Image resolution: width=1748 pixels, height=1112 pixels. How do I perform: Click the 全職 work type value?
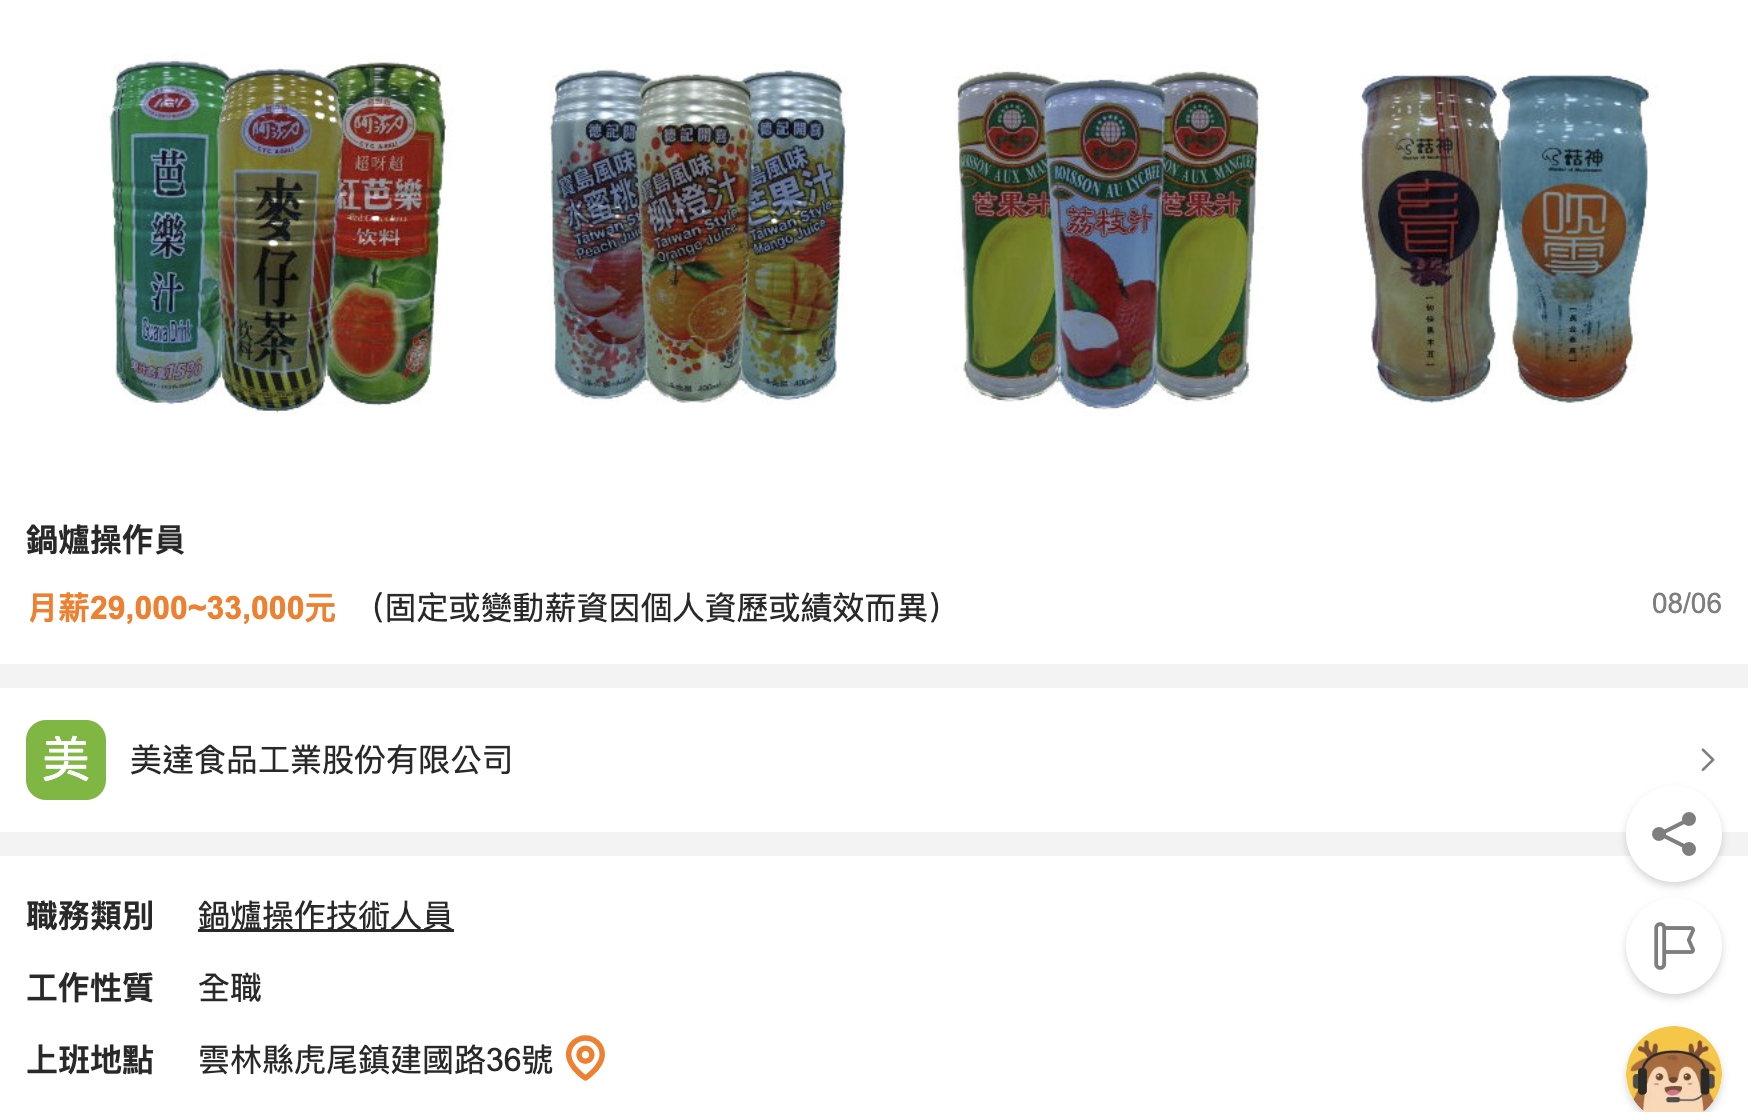coord(230,988)
